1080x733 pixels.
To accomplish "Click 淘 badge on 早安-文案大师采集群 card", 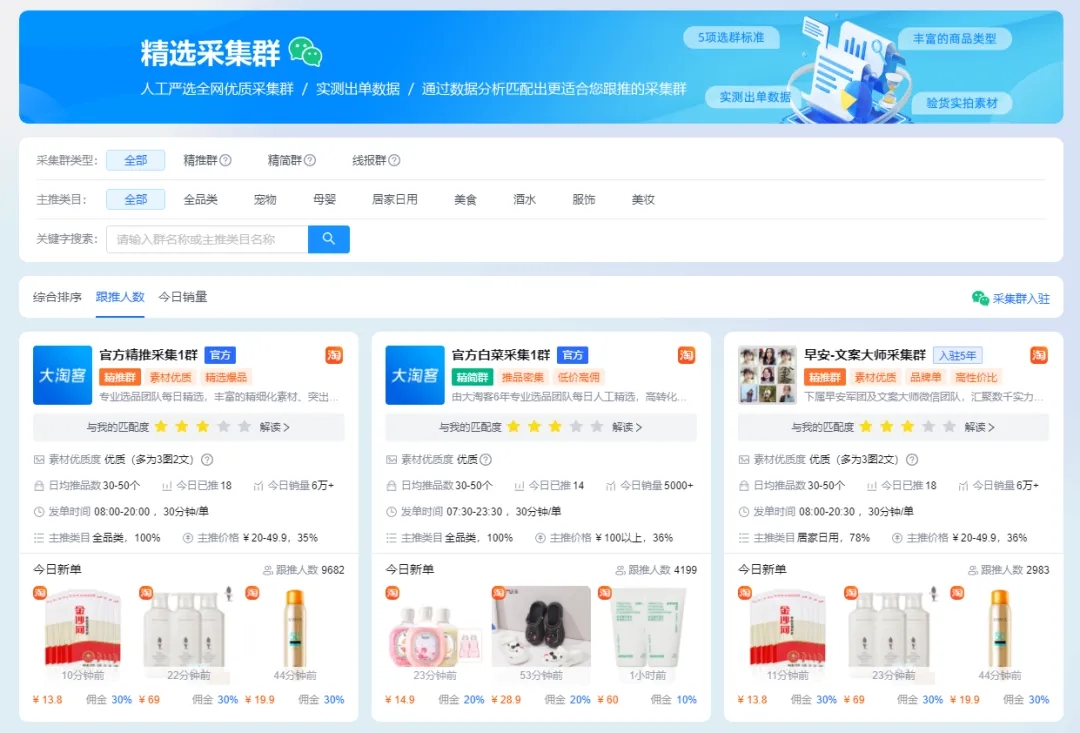I will pos(1039,355).
